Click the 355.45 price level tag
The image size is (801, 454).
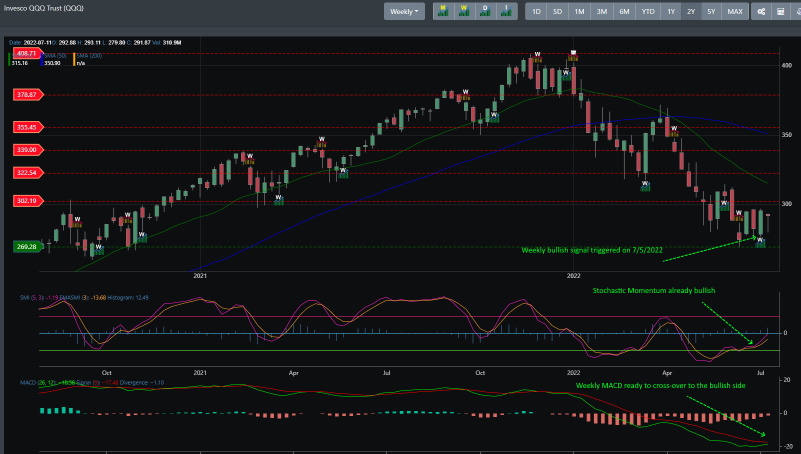tap(28, 127)
